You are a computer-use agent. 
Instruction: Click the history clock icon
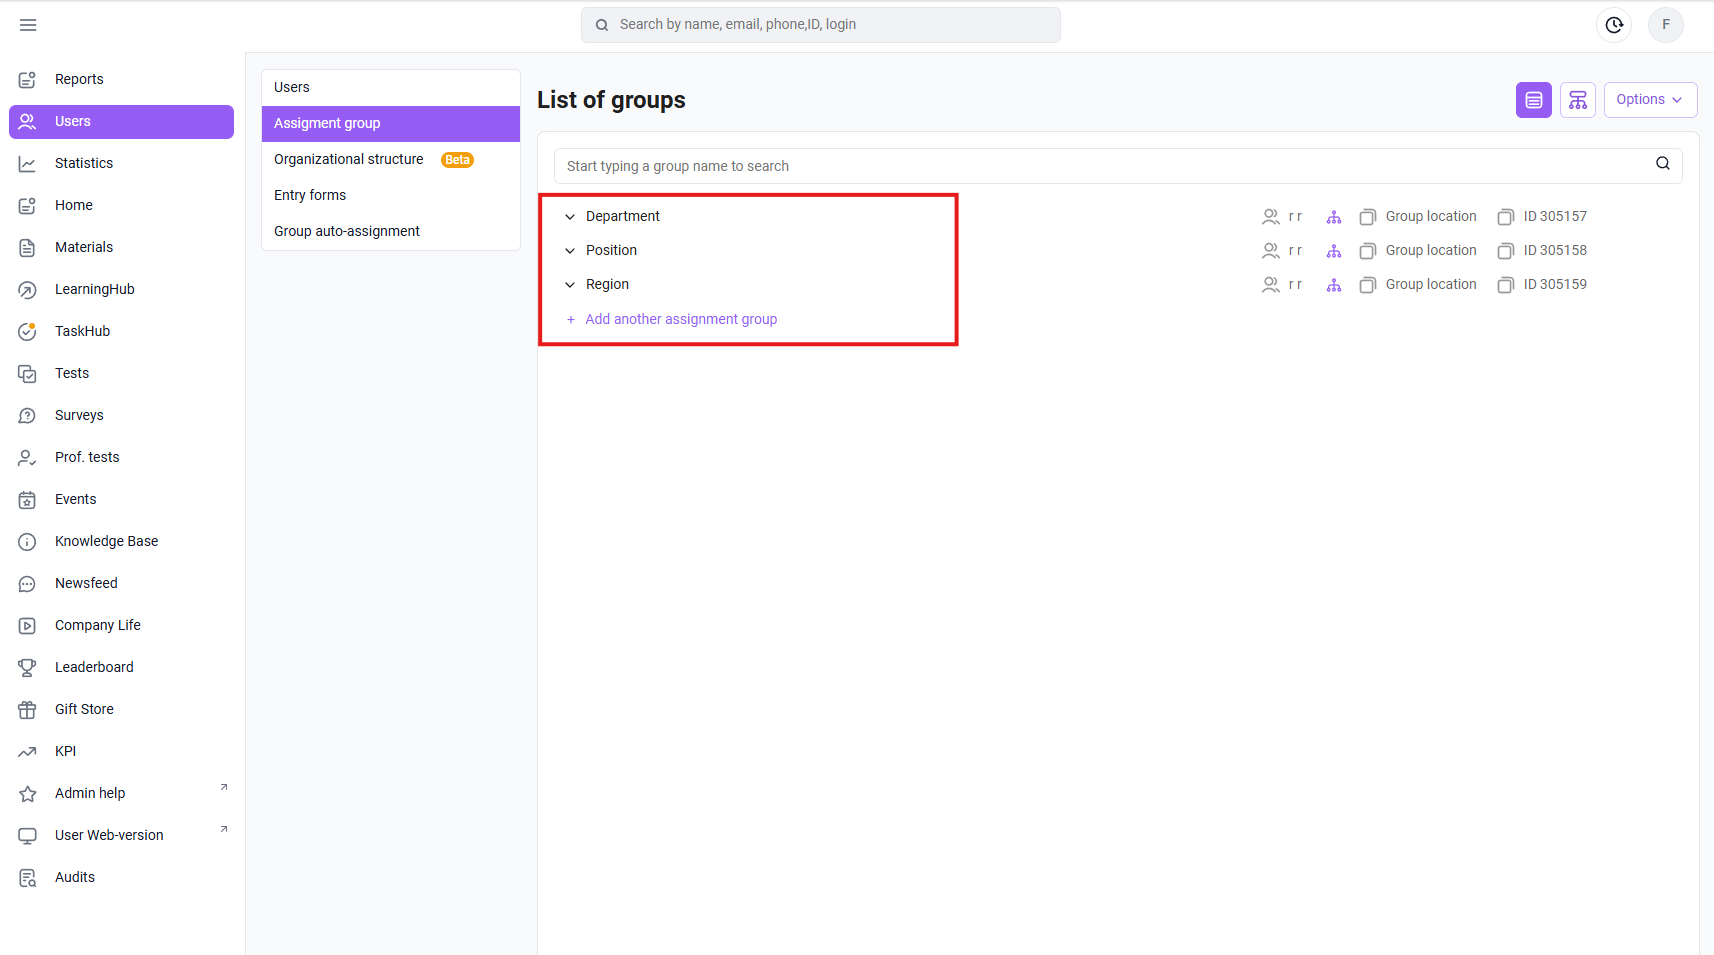[1614, 25]
